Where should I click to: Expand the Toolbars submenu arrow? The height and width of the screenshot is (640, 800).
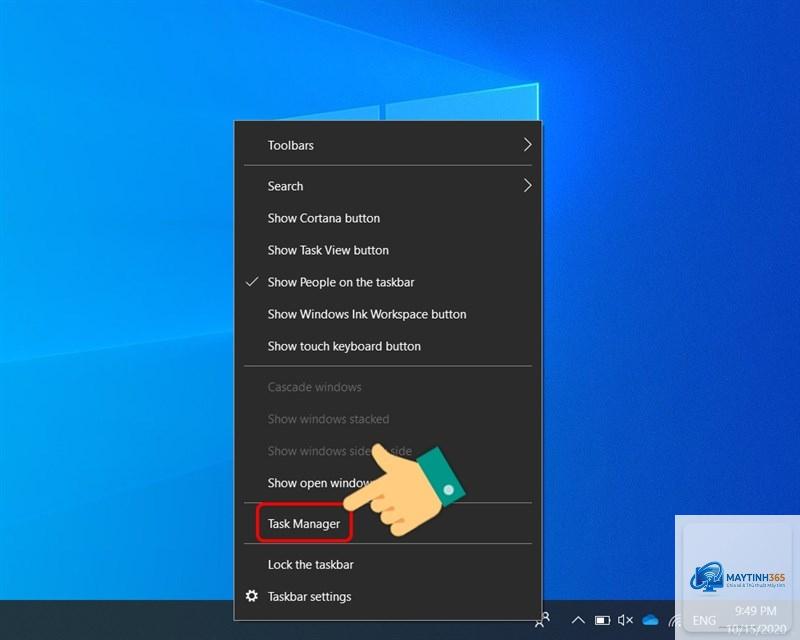point(528,145)
